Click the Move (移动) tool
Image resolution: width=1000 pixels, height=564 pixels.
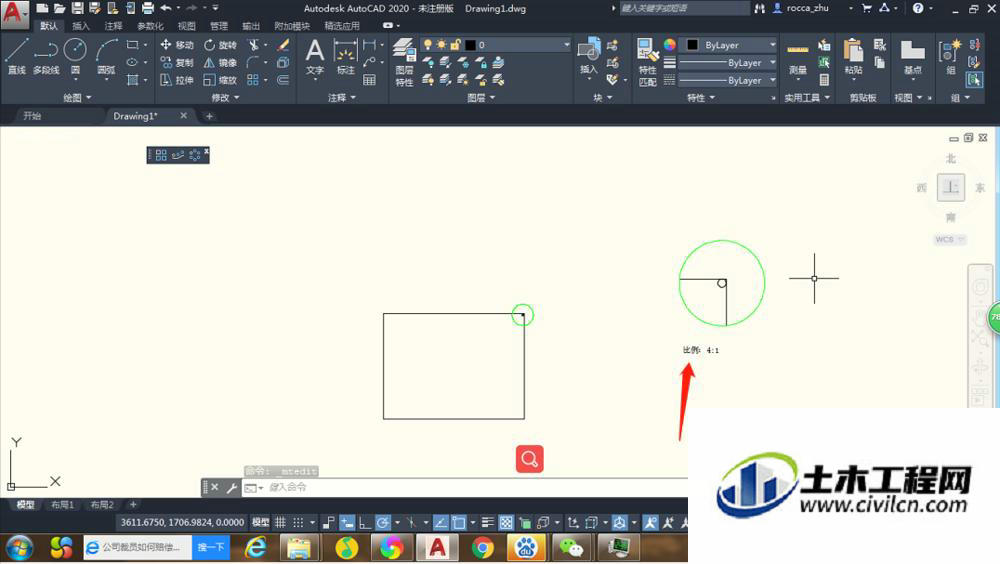click(x=177, y=45)
